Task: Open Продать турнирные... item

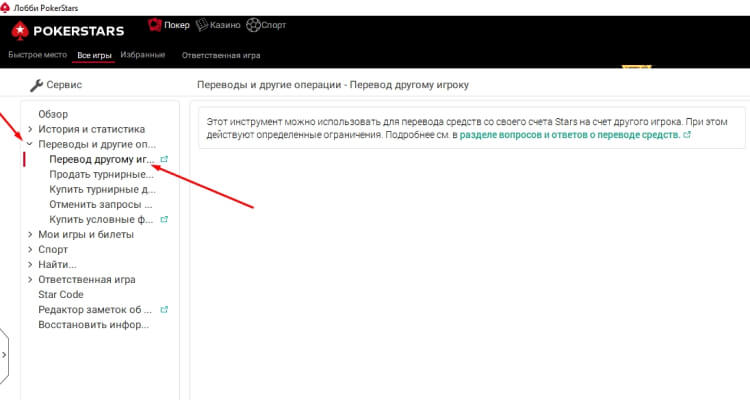Action: (101, 174)
